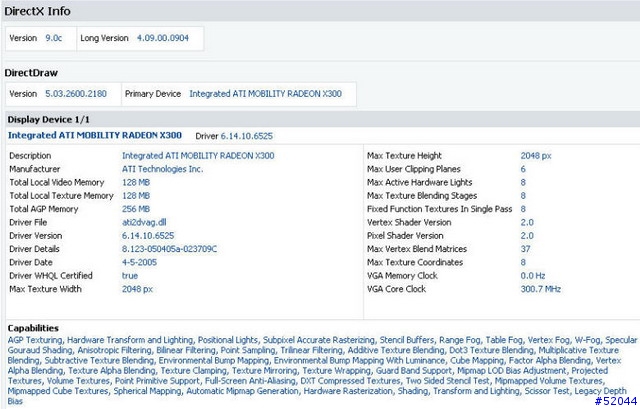Select the Display Device 1/1 header
Viewport: 640px width, 409px height.
[48, 120]
